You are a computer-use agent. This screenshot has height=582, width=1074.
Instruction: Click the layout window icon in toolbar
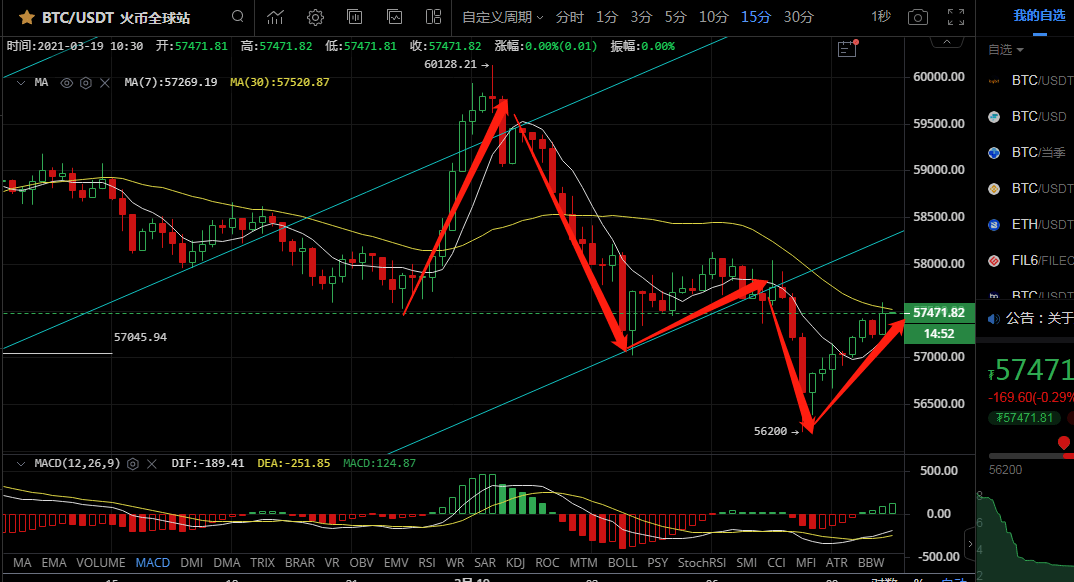tap(355, 17)
